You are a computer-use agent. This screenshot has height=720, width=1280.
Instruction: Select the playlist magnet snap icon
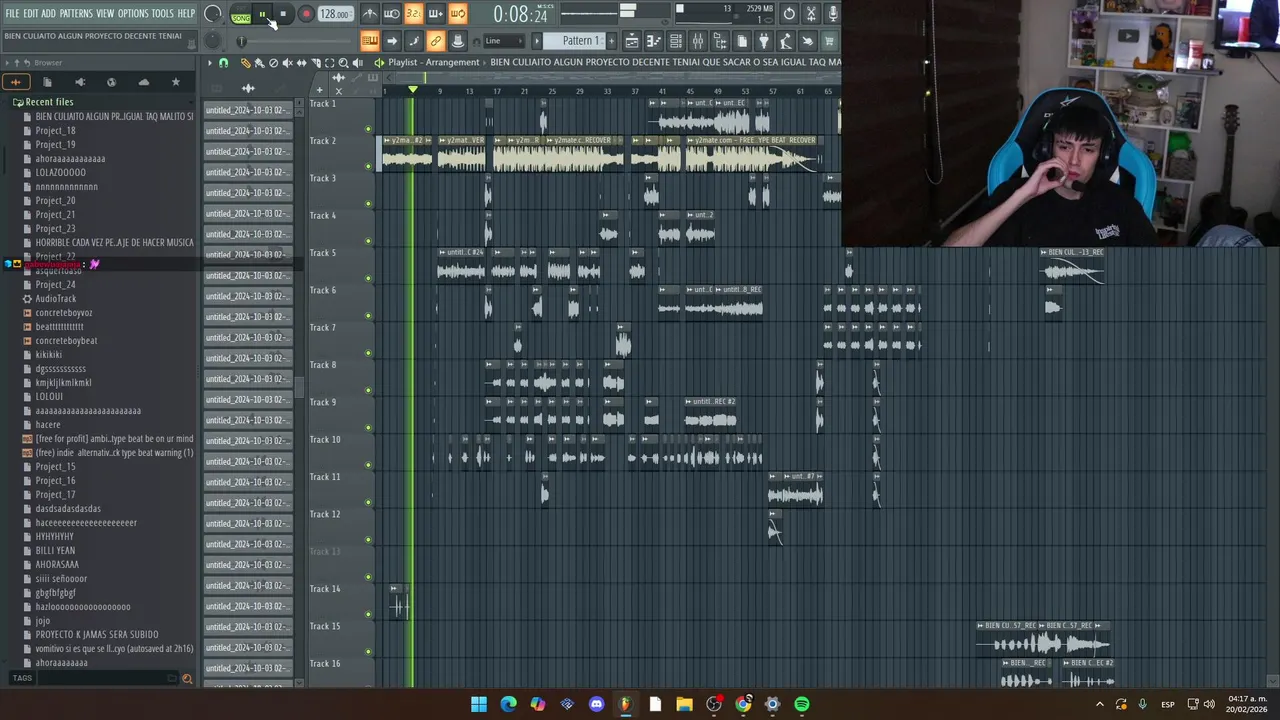click(x=222, y=62)
